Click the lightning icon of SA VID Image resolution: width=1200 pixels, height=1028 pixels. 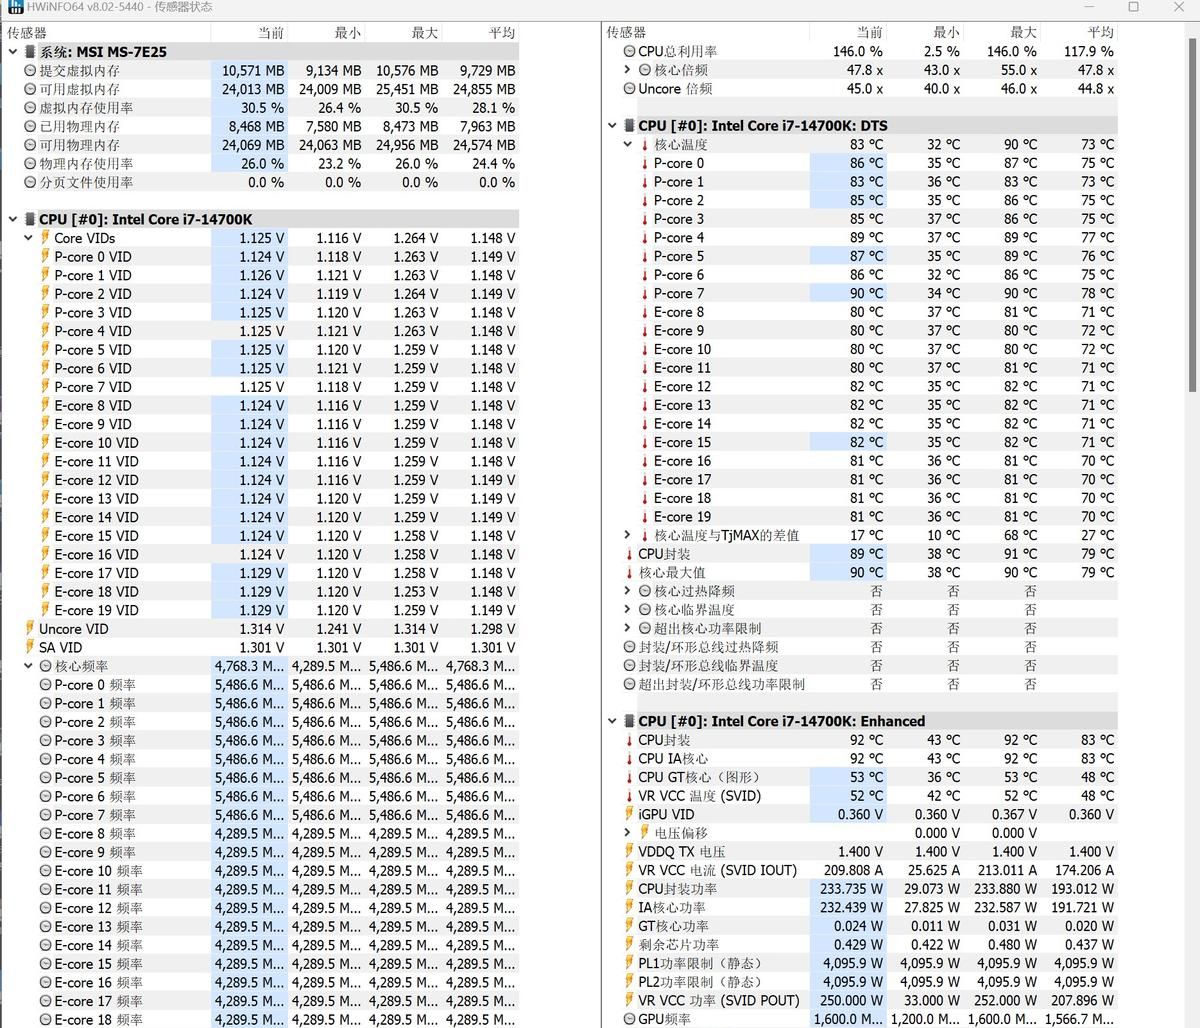coord(30,647)
